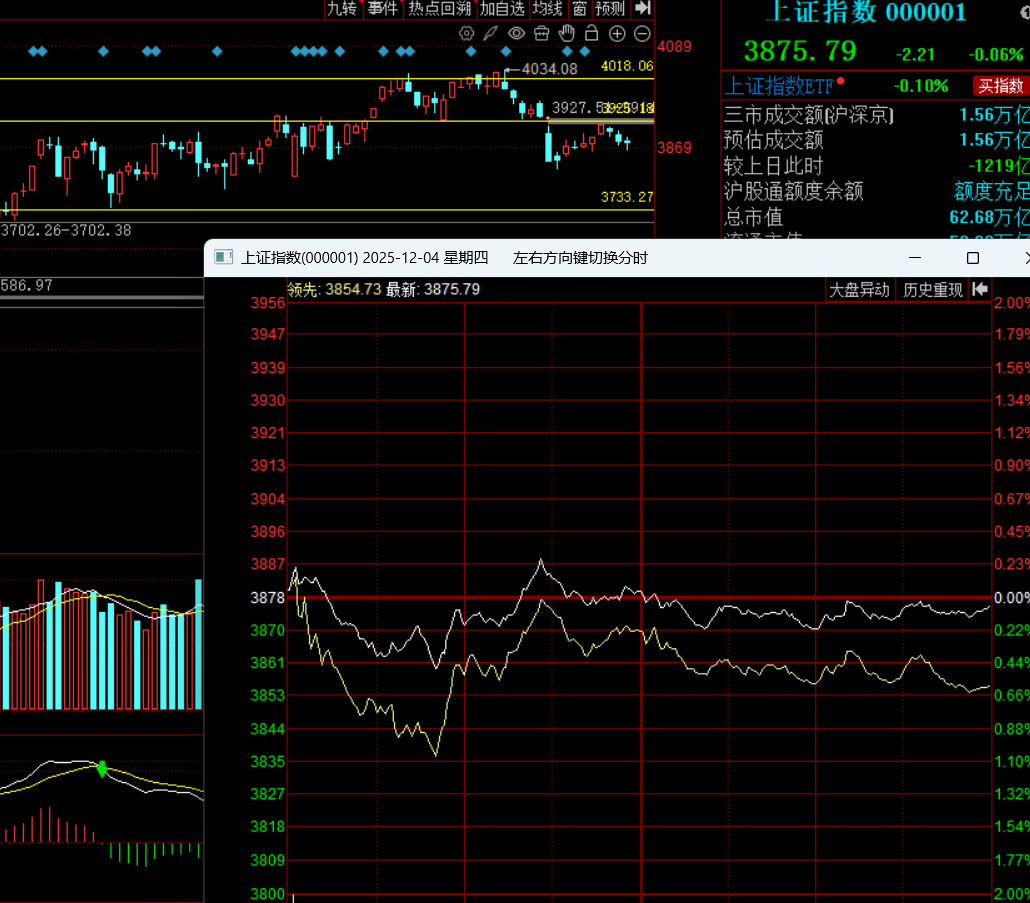The width and height of the screenshot is (1030, 903).
Task: Open the toolbox briefcase icon
Action: click(x=542, y=33)
